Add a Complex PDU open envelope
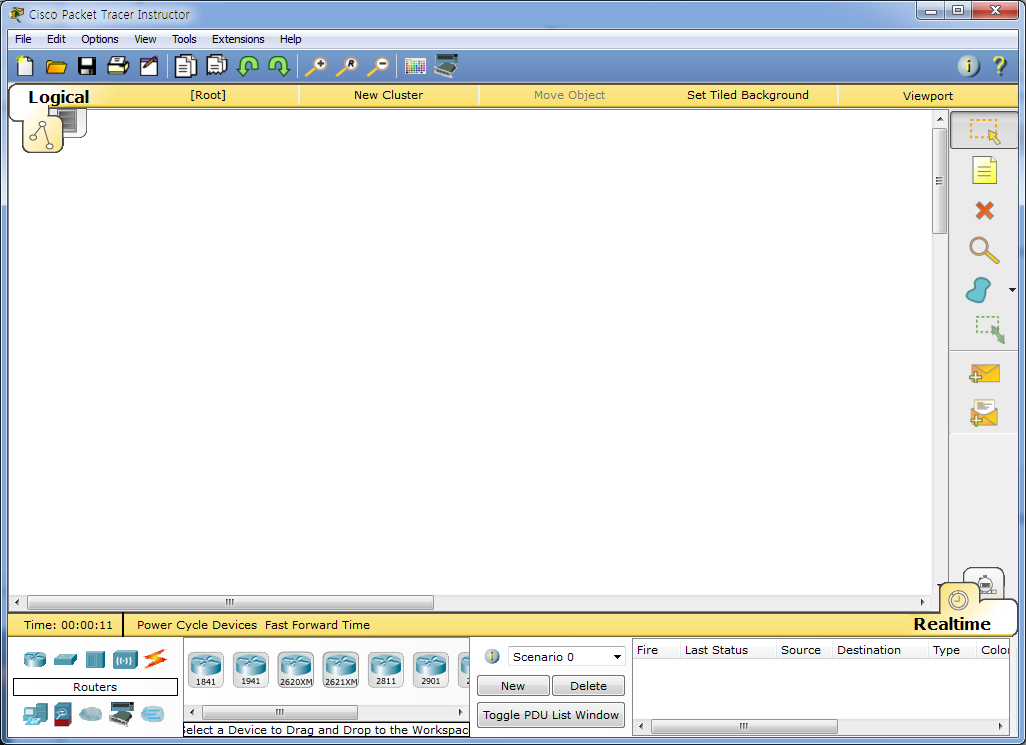This screenshot has width=1026, height=745. (x=984, y=413)
